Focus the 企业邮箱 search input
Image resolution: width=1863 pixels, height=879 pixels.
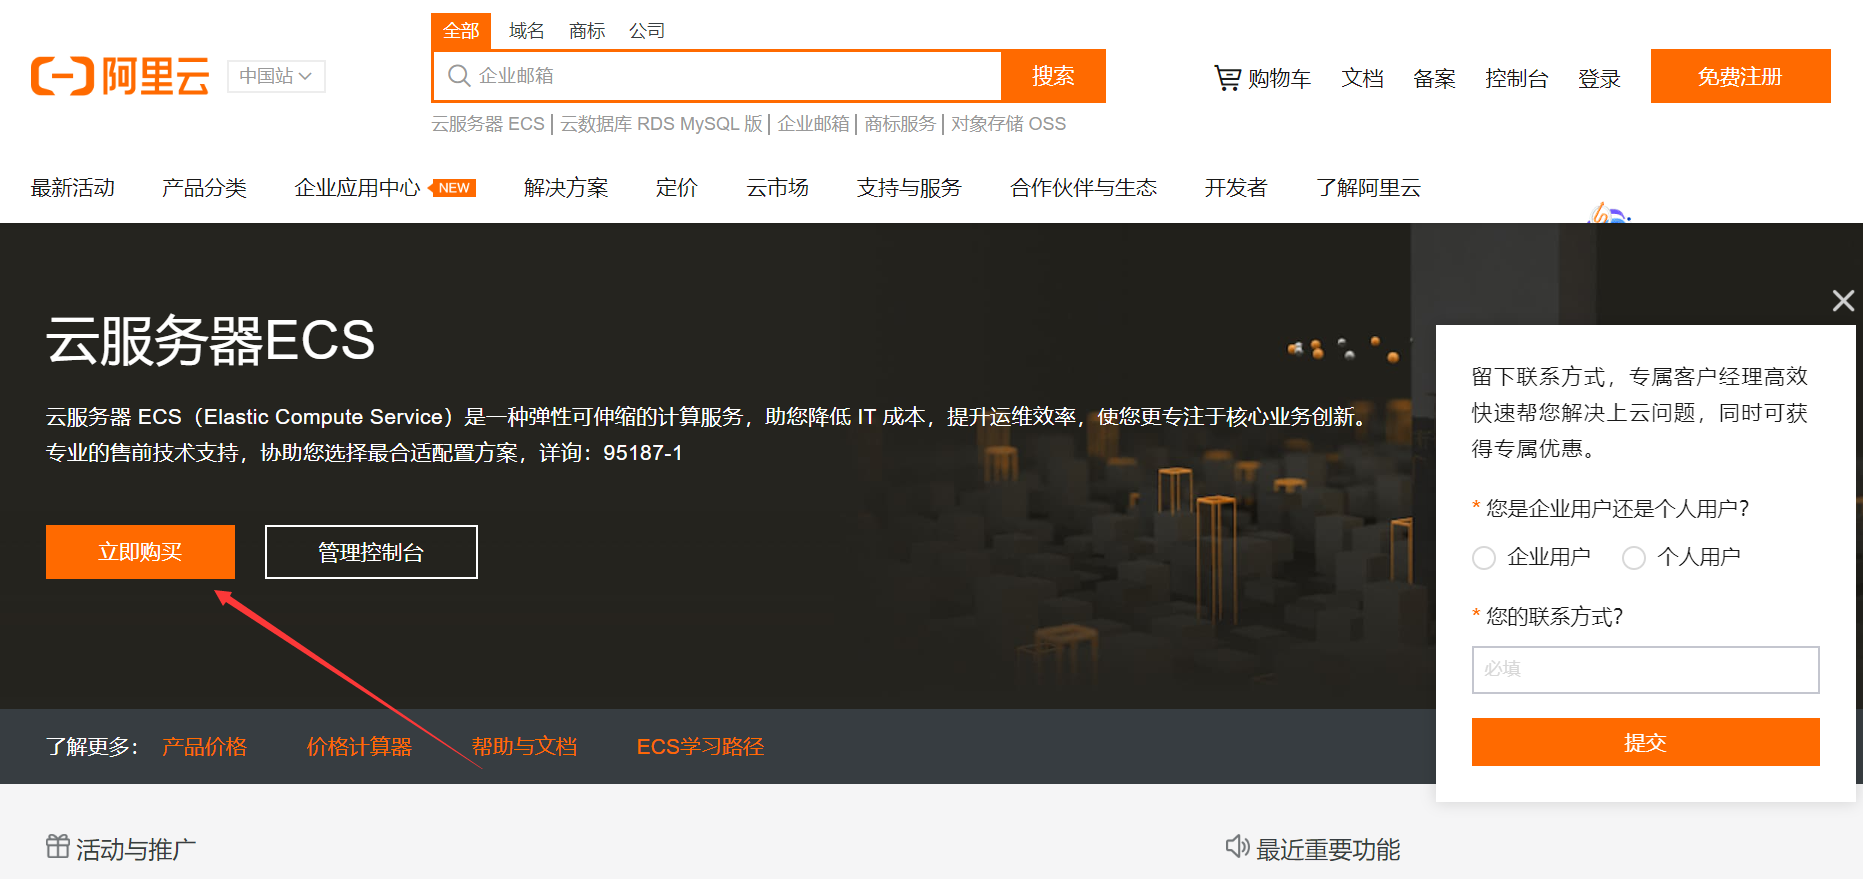[x=717, y=76]
